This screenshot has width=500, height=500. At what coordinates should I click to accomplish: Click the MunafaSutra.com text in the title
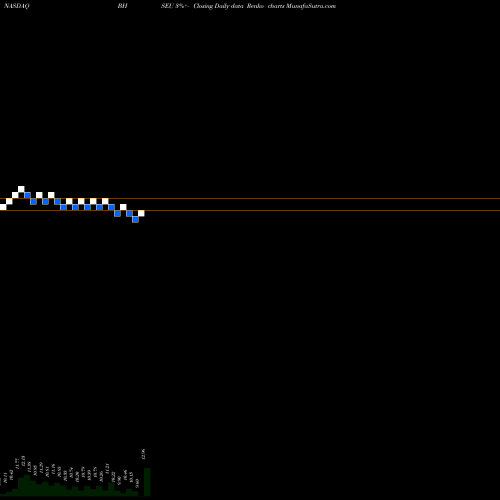311,6
